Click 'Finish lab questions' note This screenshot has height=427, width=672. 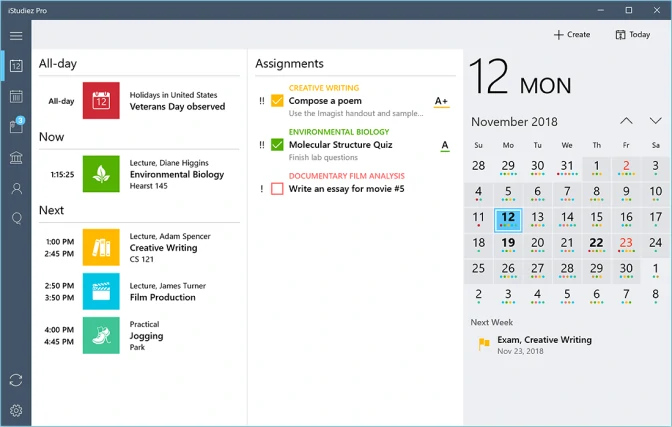(x=323, y=157)
